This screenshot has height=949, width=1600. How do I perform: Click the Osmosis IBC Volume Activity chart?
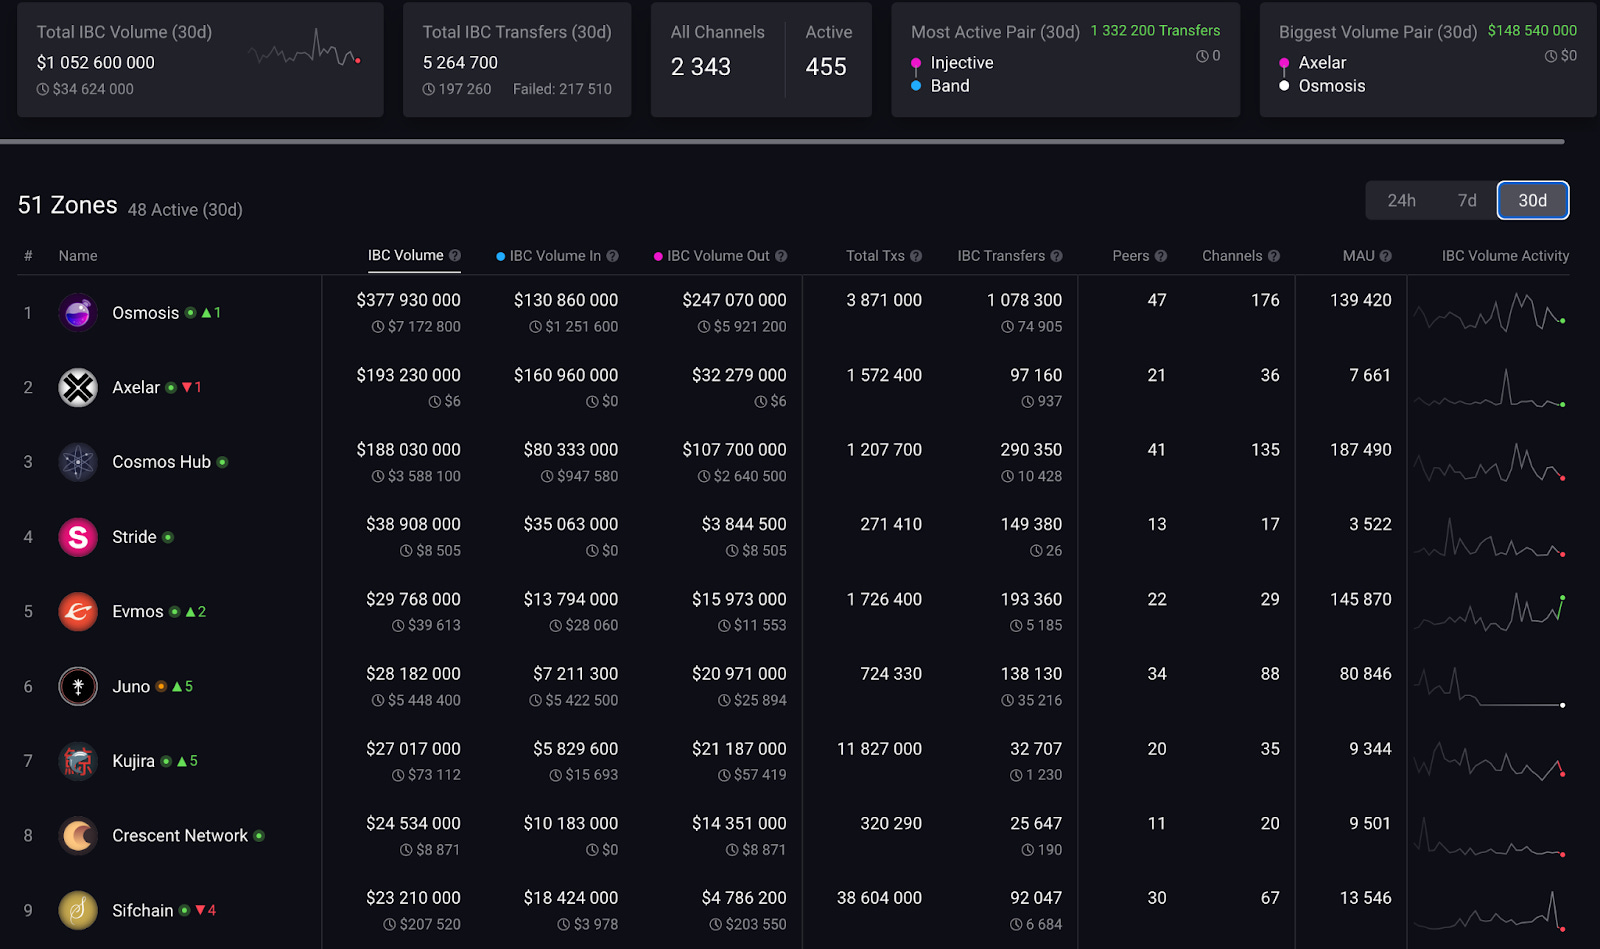(x=1490, y=312)
